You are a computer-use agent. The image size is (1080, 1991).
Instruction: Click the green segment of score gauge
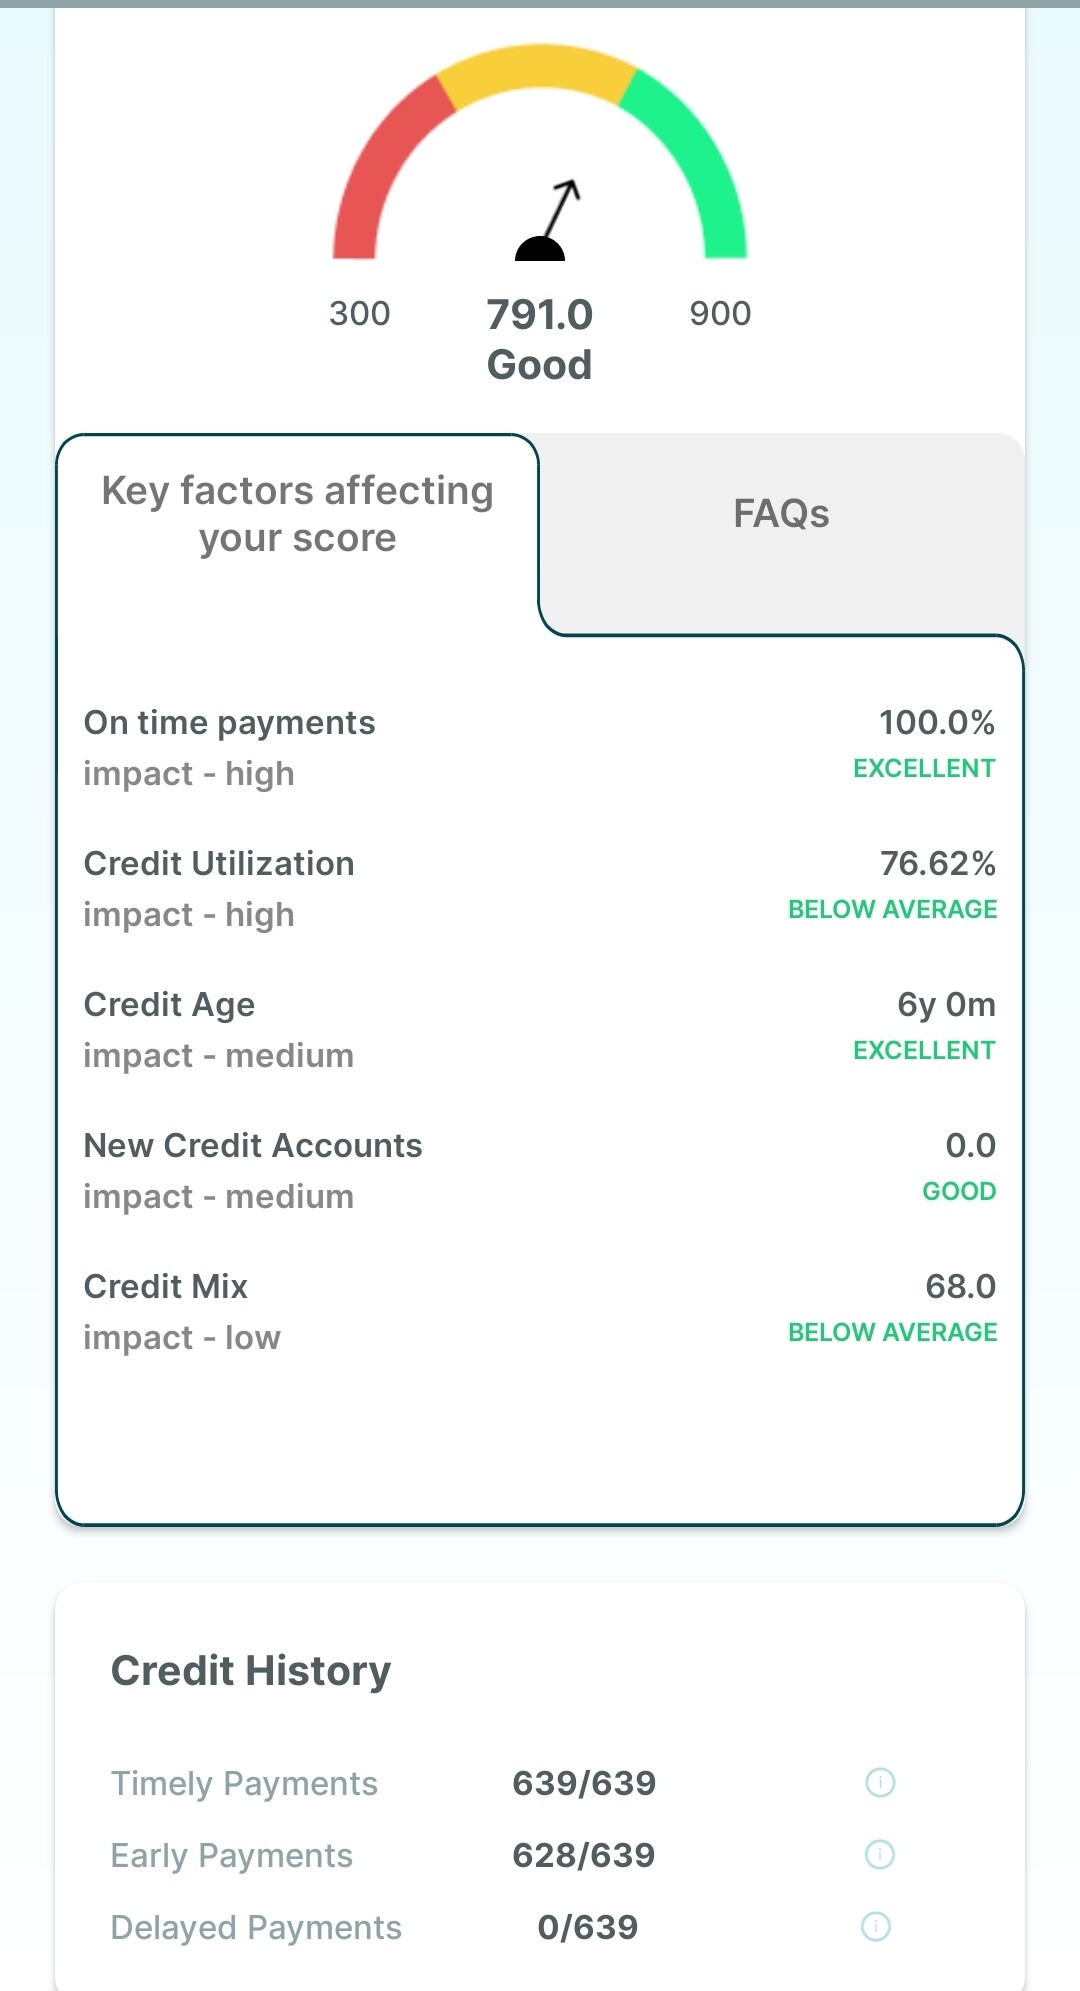(x=700, y=160)
